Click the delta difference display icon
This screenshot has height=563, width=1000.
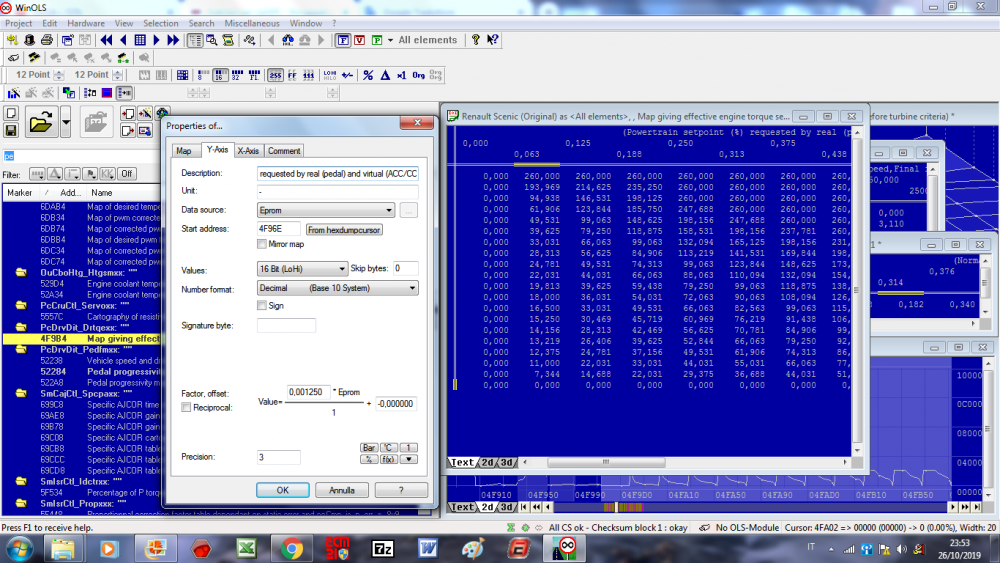coord(385,75)
